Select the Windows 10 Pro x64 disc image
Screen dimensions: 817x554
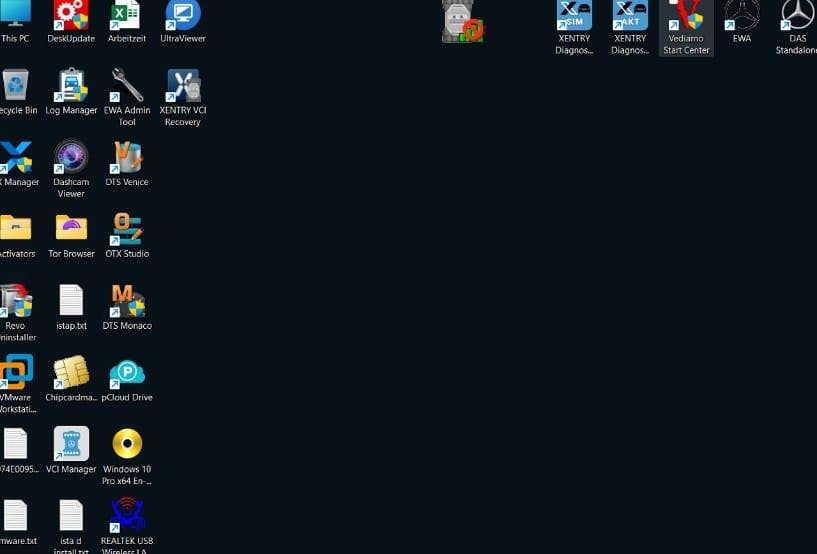click(127, 457)
